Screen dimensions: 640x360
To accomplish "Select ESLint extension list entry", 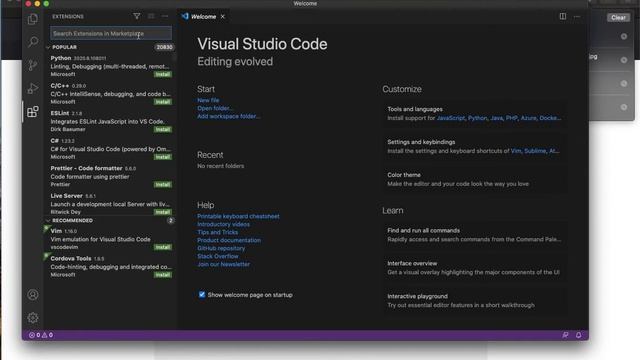I will coord(111,121).
